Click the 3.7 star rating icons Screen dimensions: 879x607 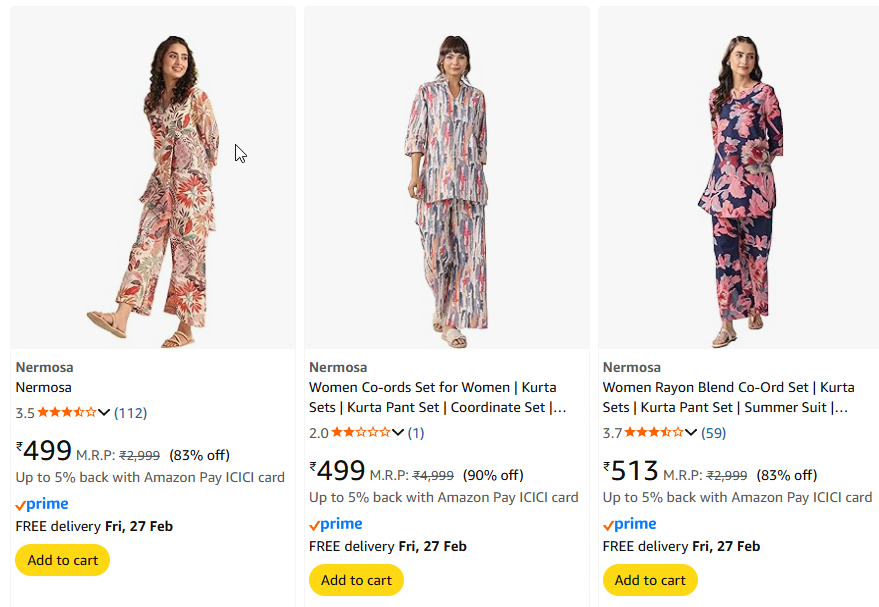coord(655,432)
